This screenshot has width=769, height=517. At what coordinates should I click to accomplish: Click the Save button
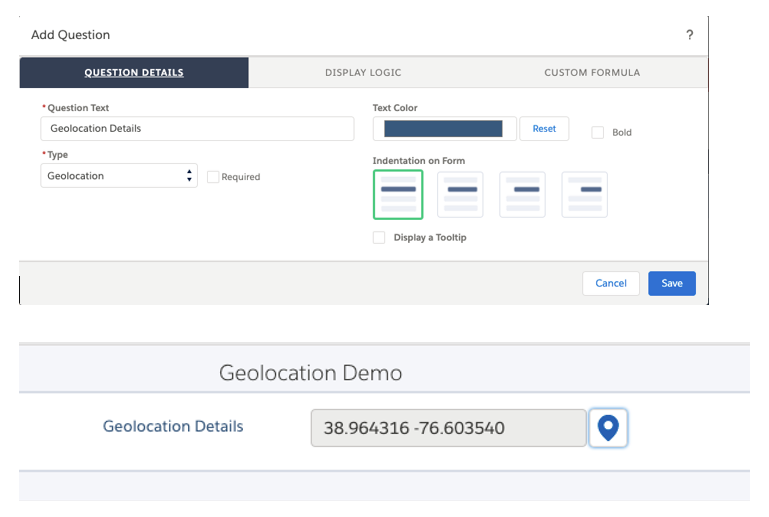tap(672, 284)
